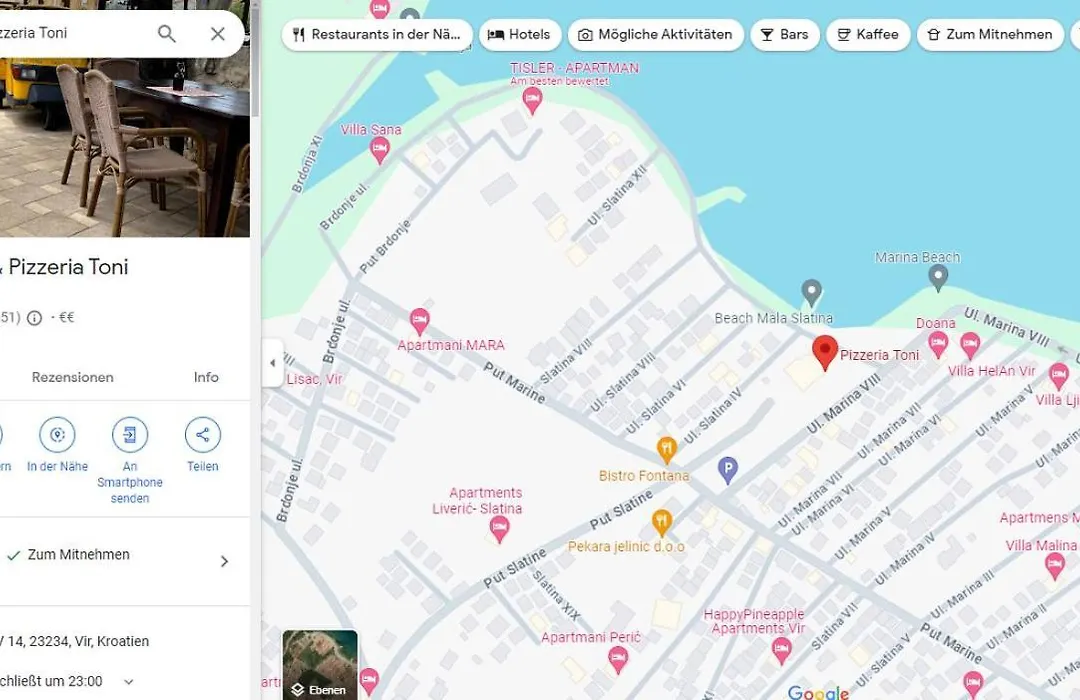Screen dimensions: 1080x700
Task: Click the address text 23234, Vir, Kroatien
Action: 89,641
